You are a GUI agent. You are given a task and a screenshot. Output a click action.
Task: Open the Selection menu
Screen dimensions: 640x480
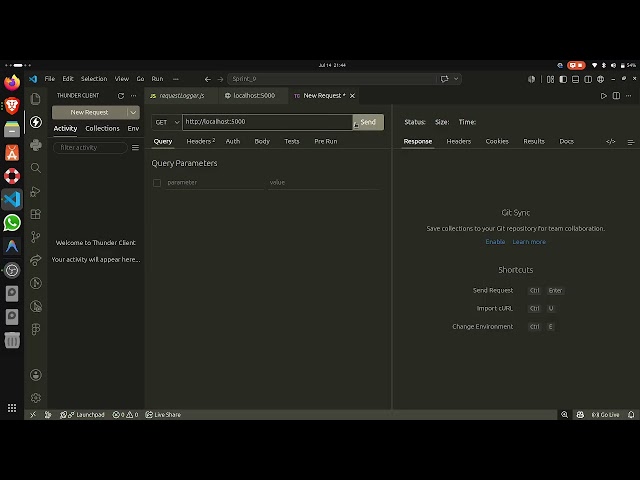[x=94, y=79]
